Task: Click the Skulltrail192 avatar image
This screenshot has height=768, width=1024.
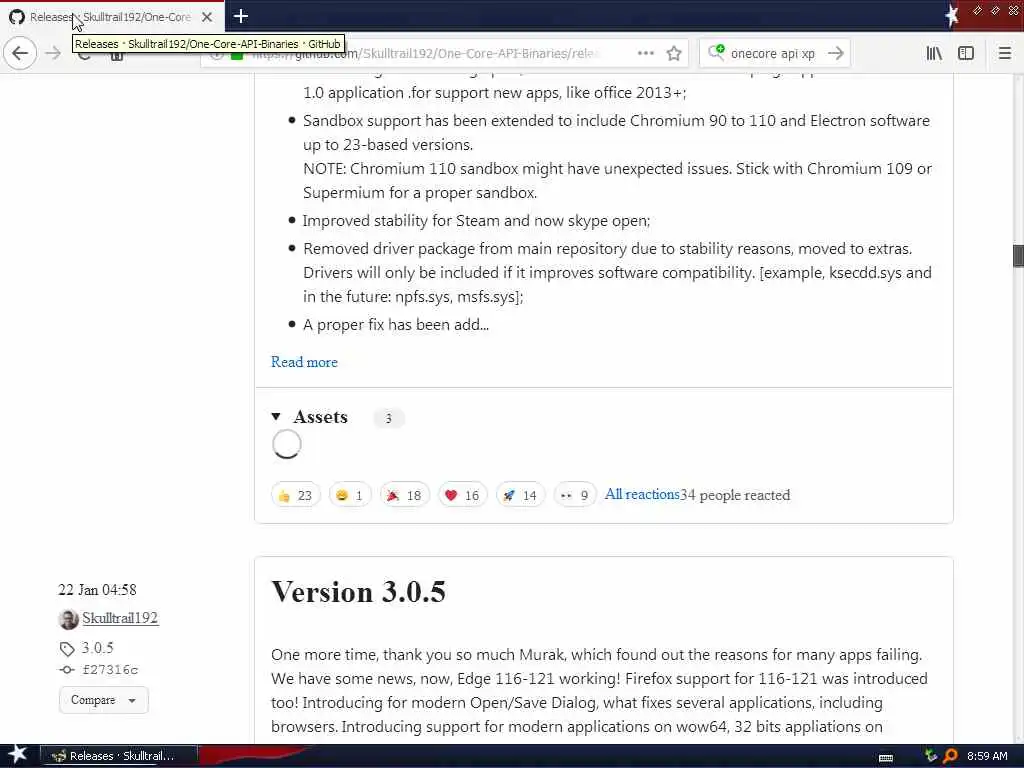Action: point(69,619)
